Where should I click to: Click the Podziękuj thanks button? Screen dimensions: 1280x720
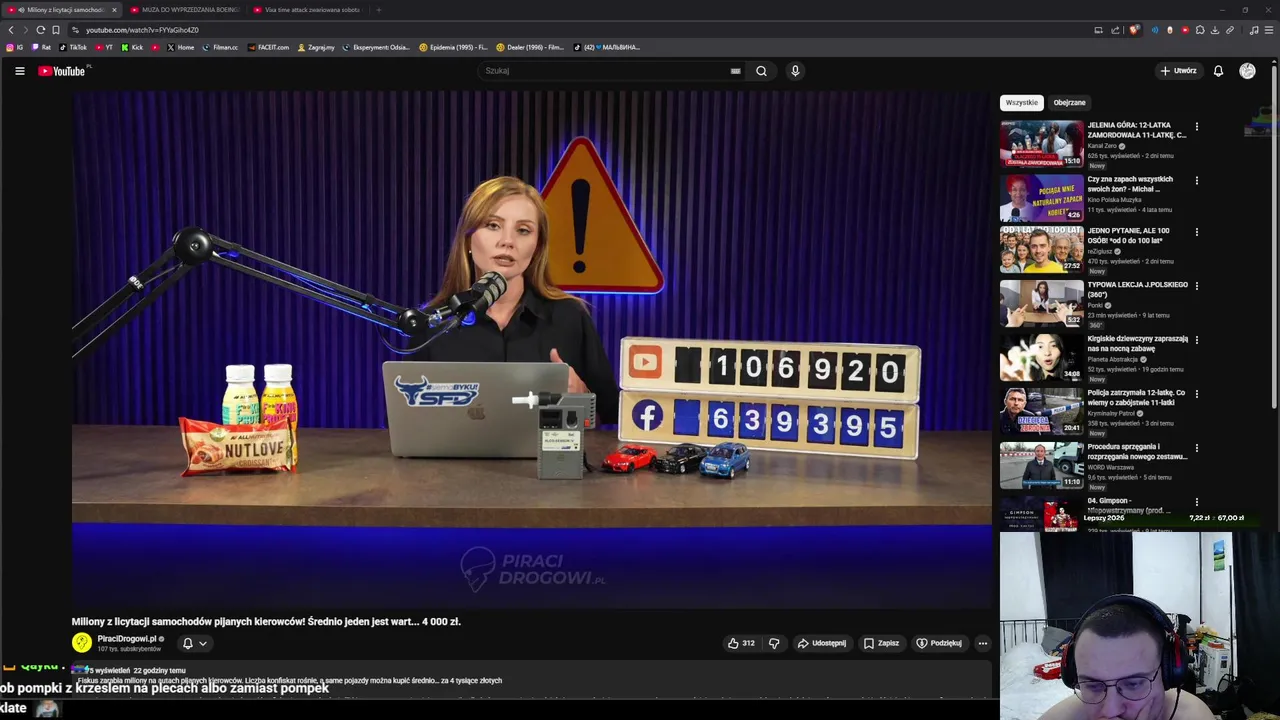point(939,643)
